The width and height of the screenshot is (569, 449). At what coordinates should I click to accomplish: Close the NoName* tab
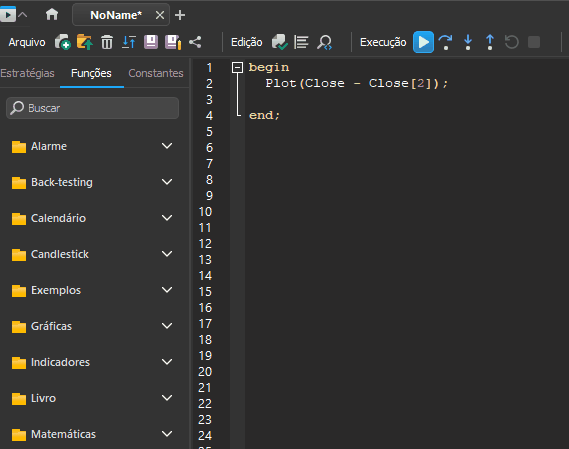point(160,15)
